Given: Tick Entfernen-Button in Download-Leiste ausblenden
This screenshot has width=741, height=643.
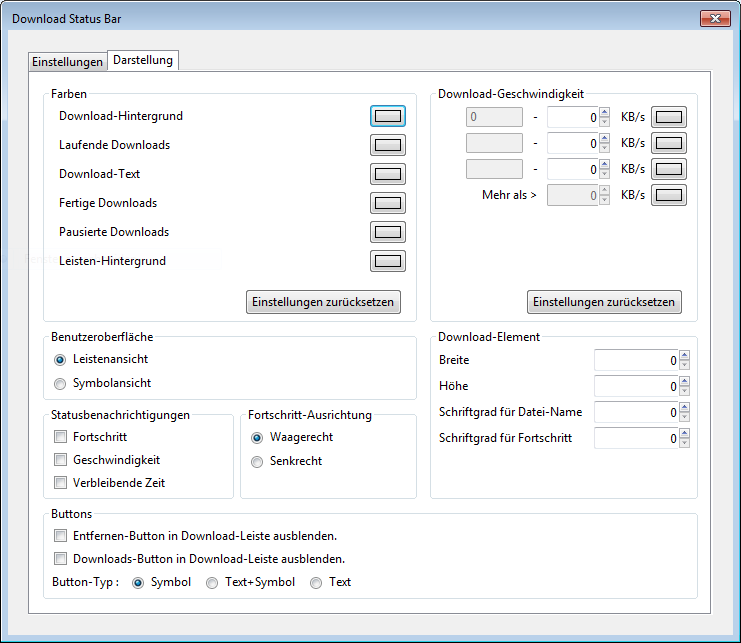Looking at the screenshot, I should click(x=61, y=536).
